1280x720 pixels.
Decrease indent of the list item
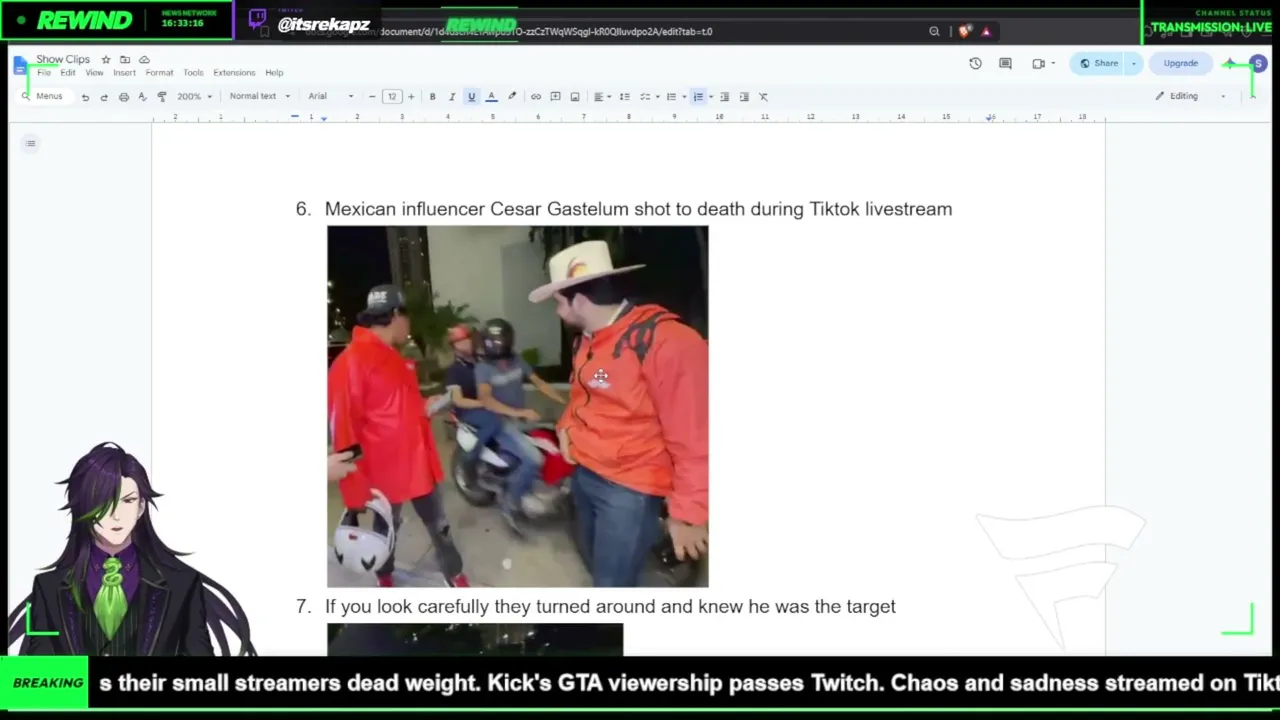[725, 97]
